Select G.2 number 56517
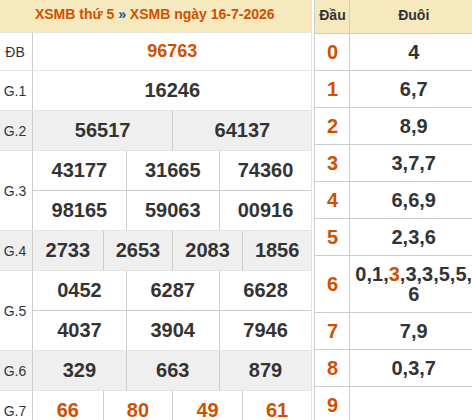Image resolution: width=472 pixels, height=420 pixels. 102,130
